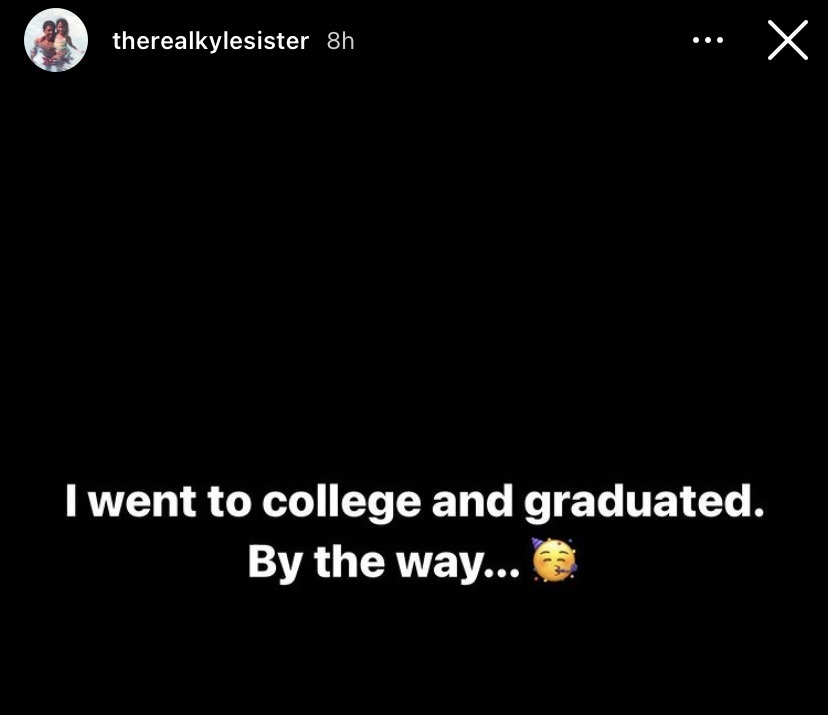Open therealkylesister profile picture

pos(56,41)
